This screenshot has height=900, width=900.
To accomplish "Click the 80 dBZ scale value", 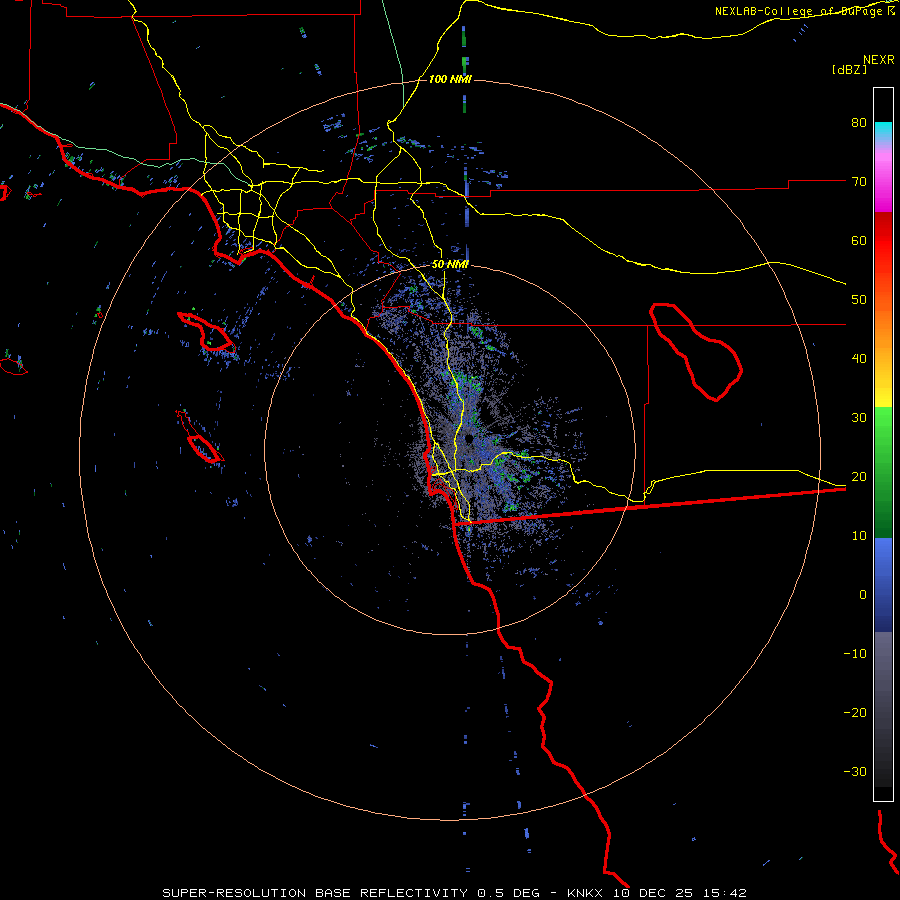I will pos(859,122).
